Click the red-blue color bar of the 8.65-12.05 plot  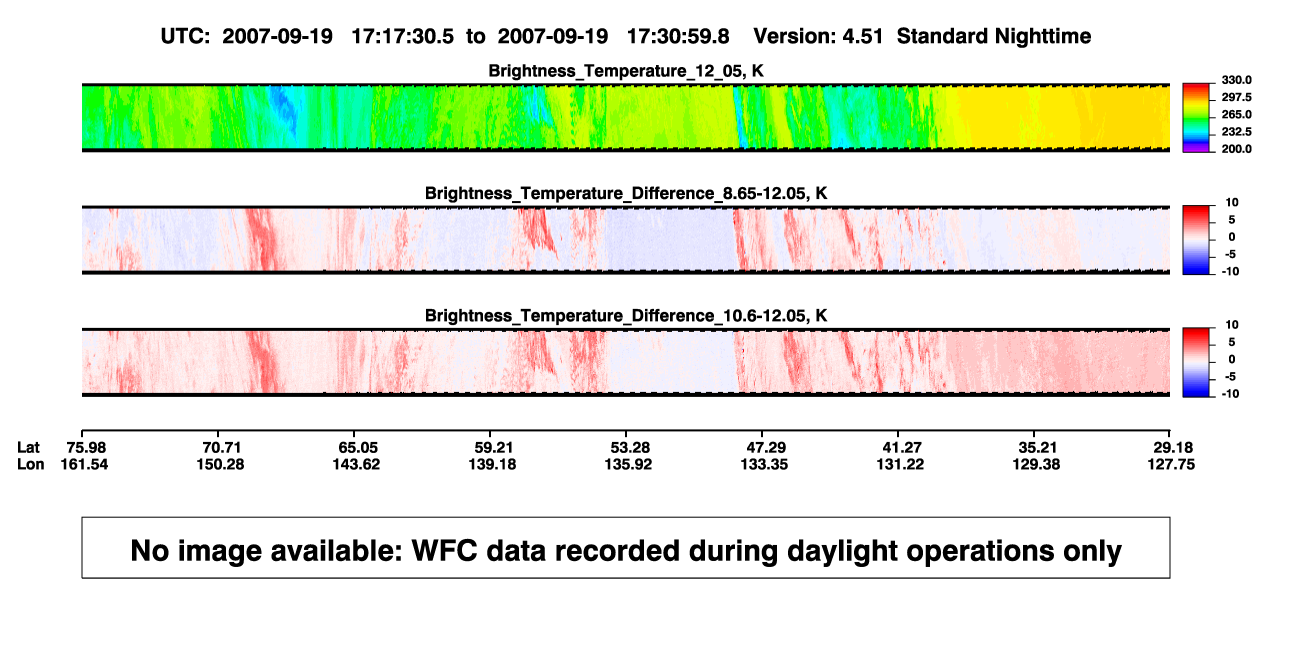click(x=1196, y=240)
